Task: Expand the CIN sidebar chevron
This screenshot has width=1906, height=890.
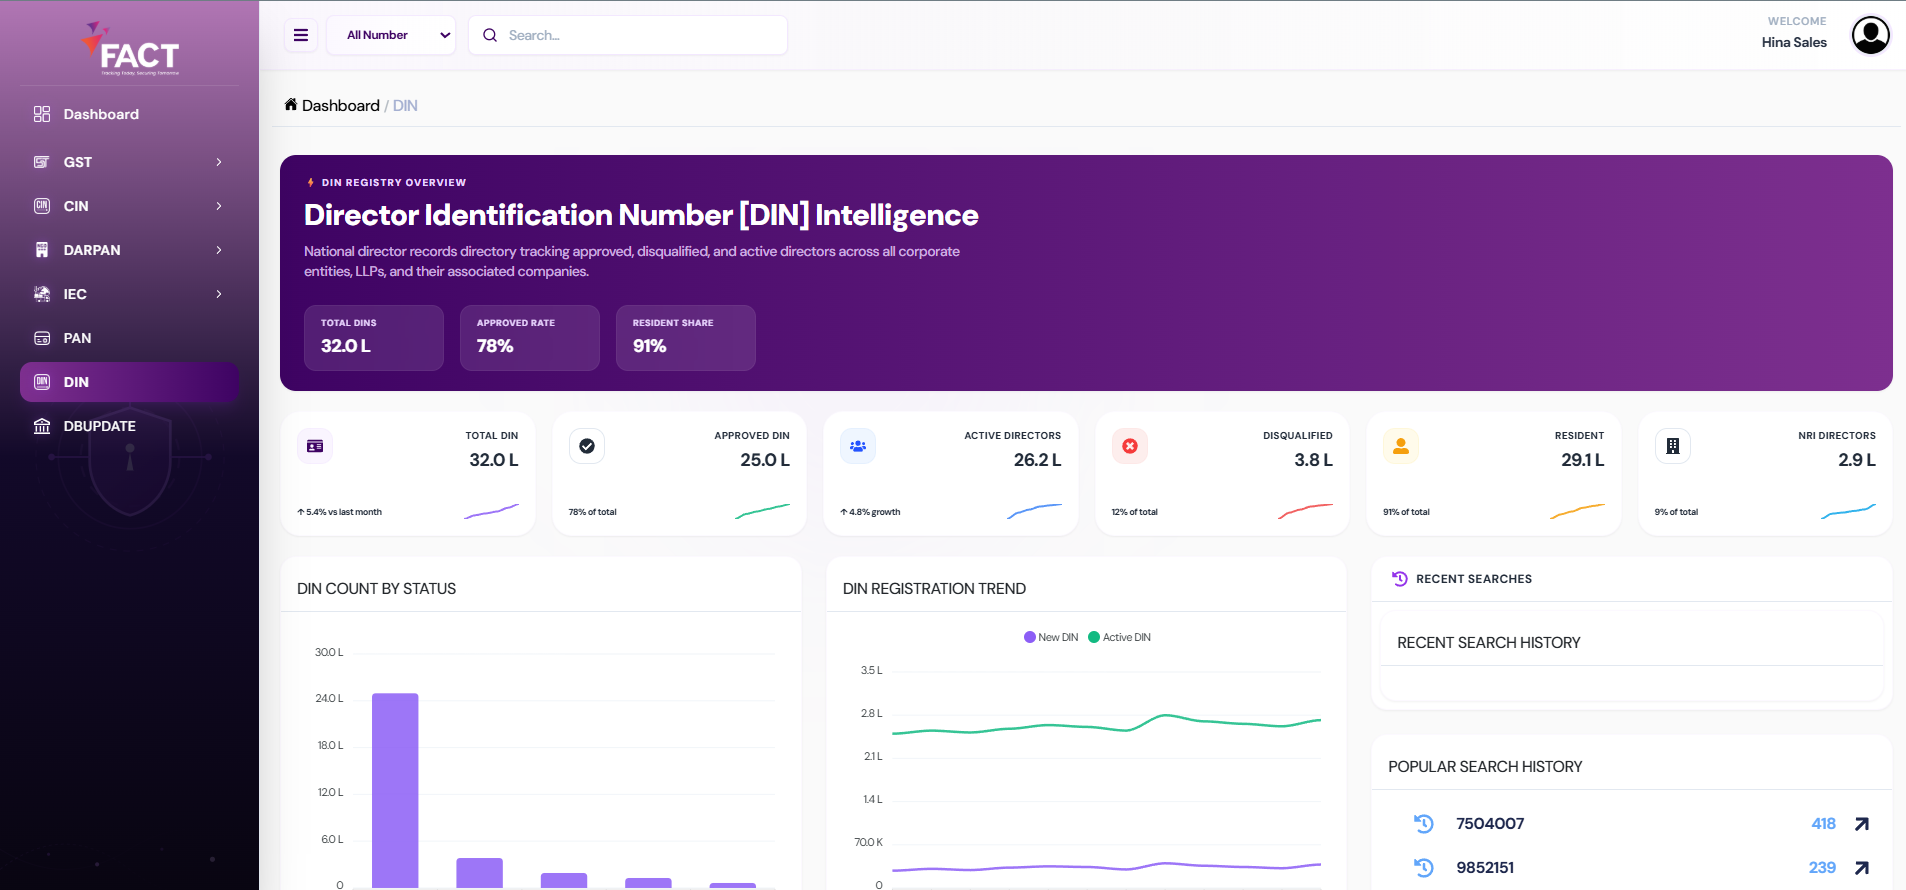Action: [219, 206]
